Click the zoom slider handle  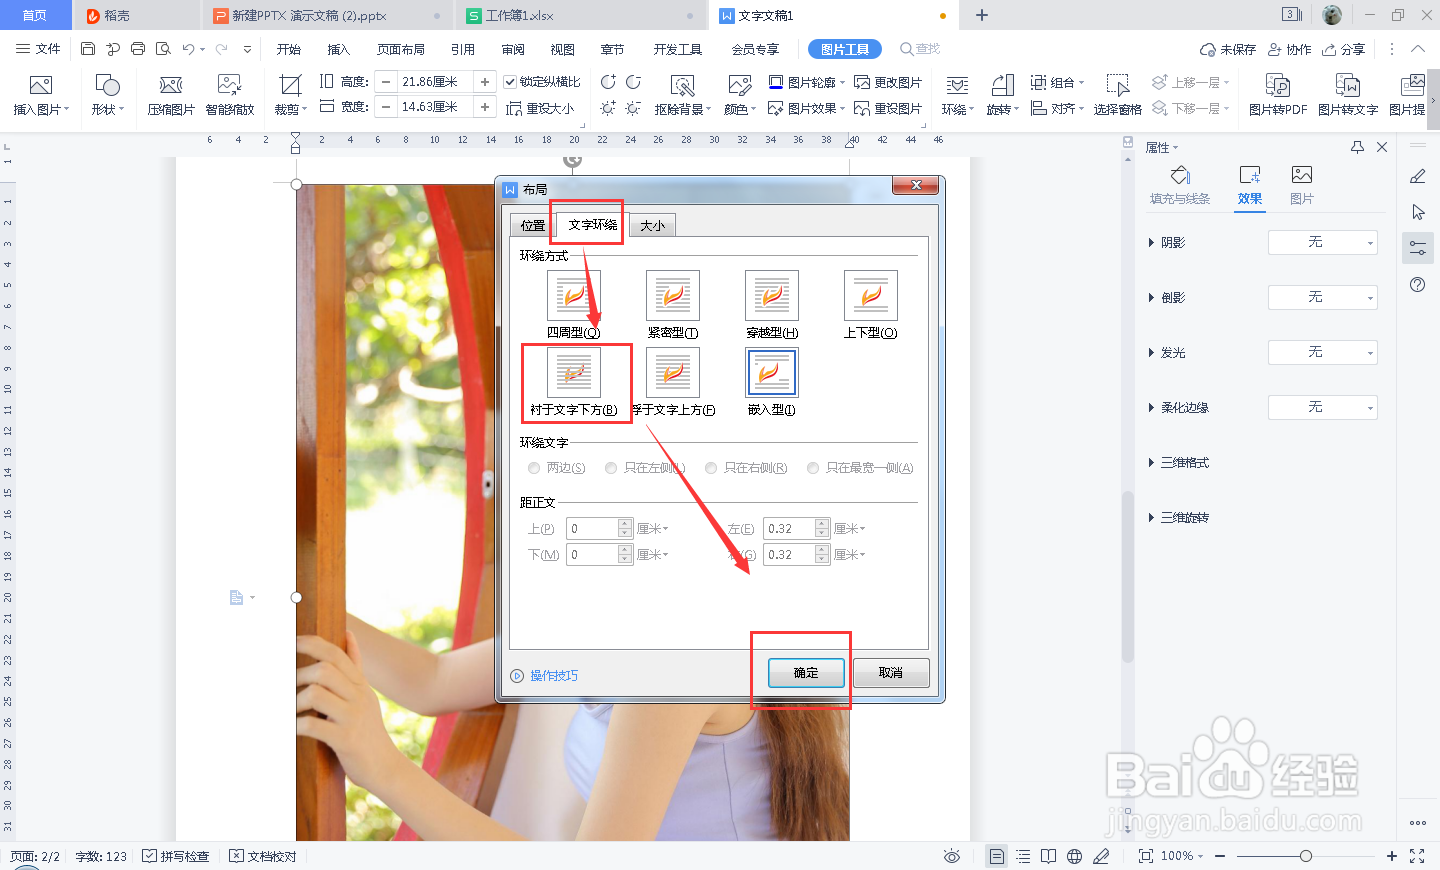tap(1306, 856)
